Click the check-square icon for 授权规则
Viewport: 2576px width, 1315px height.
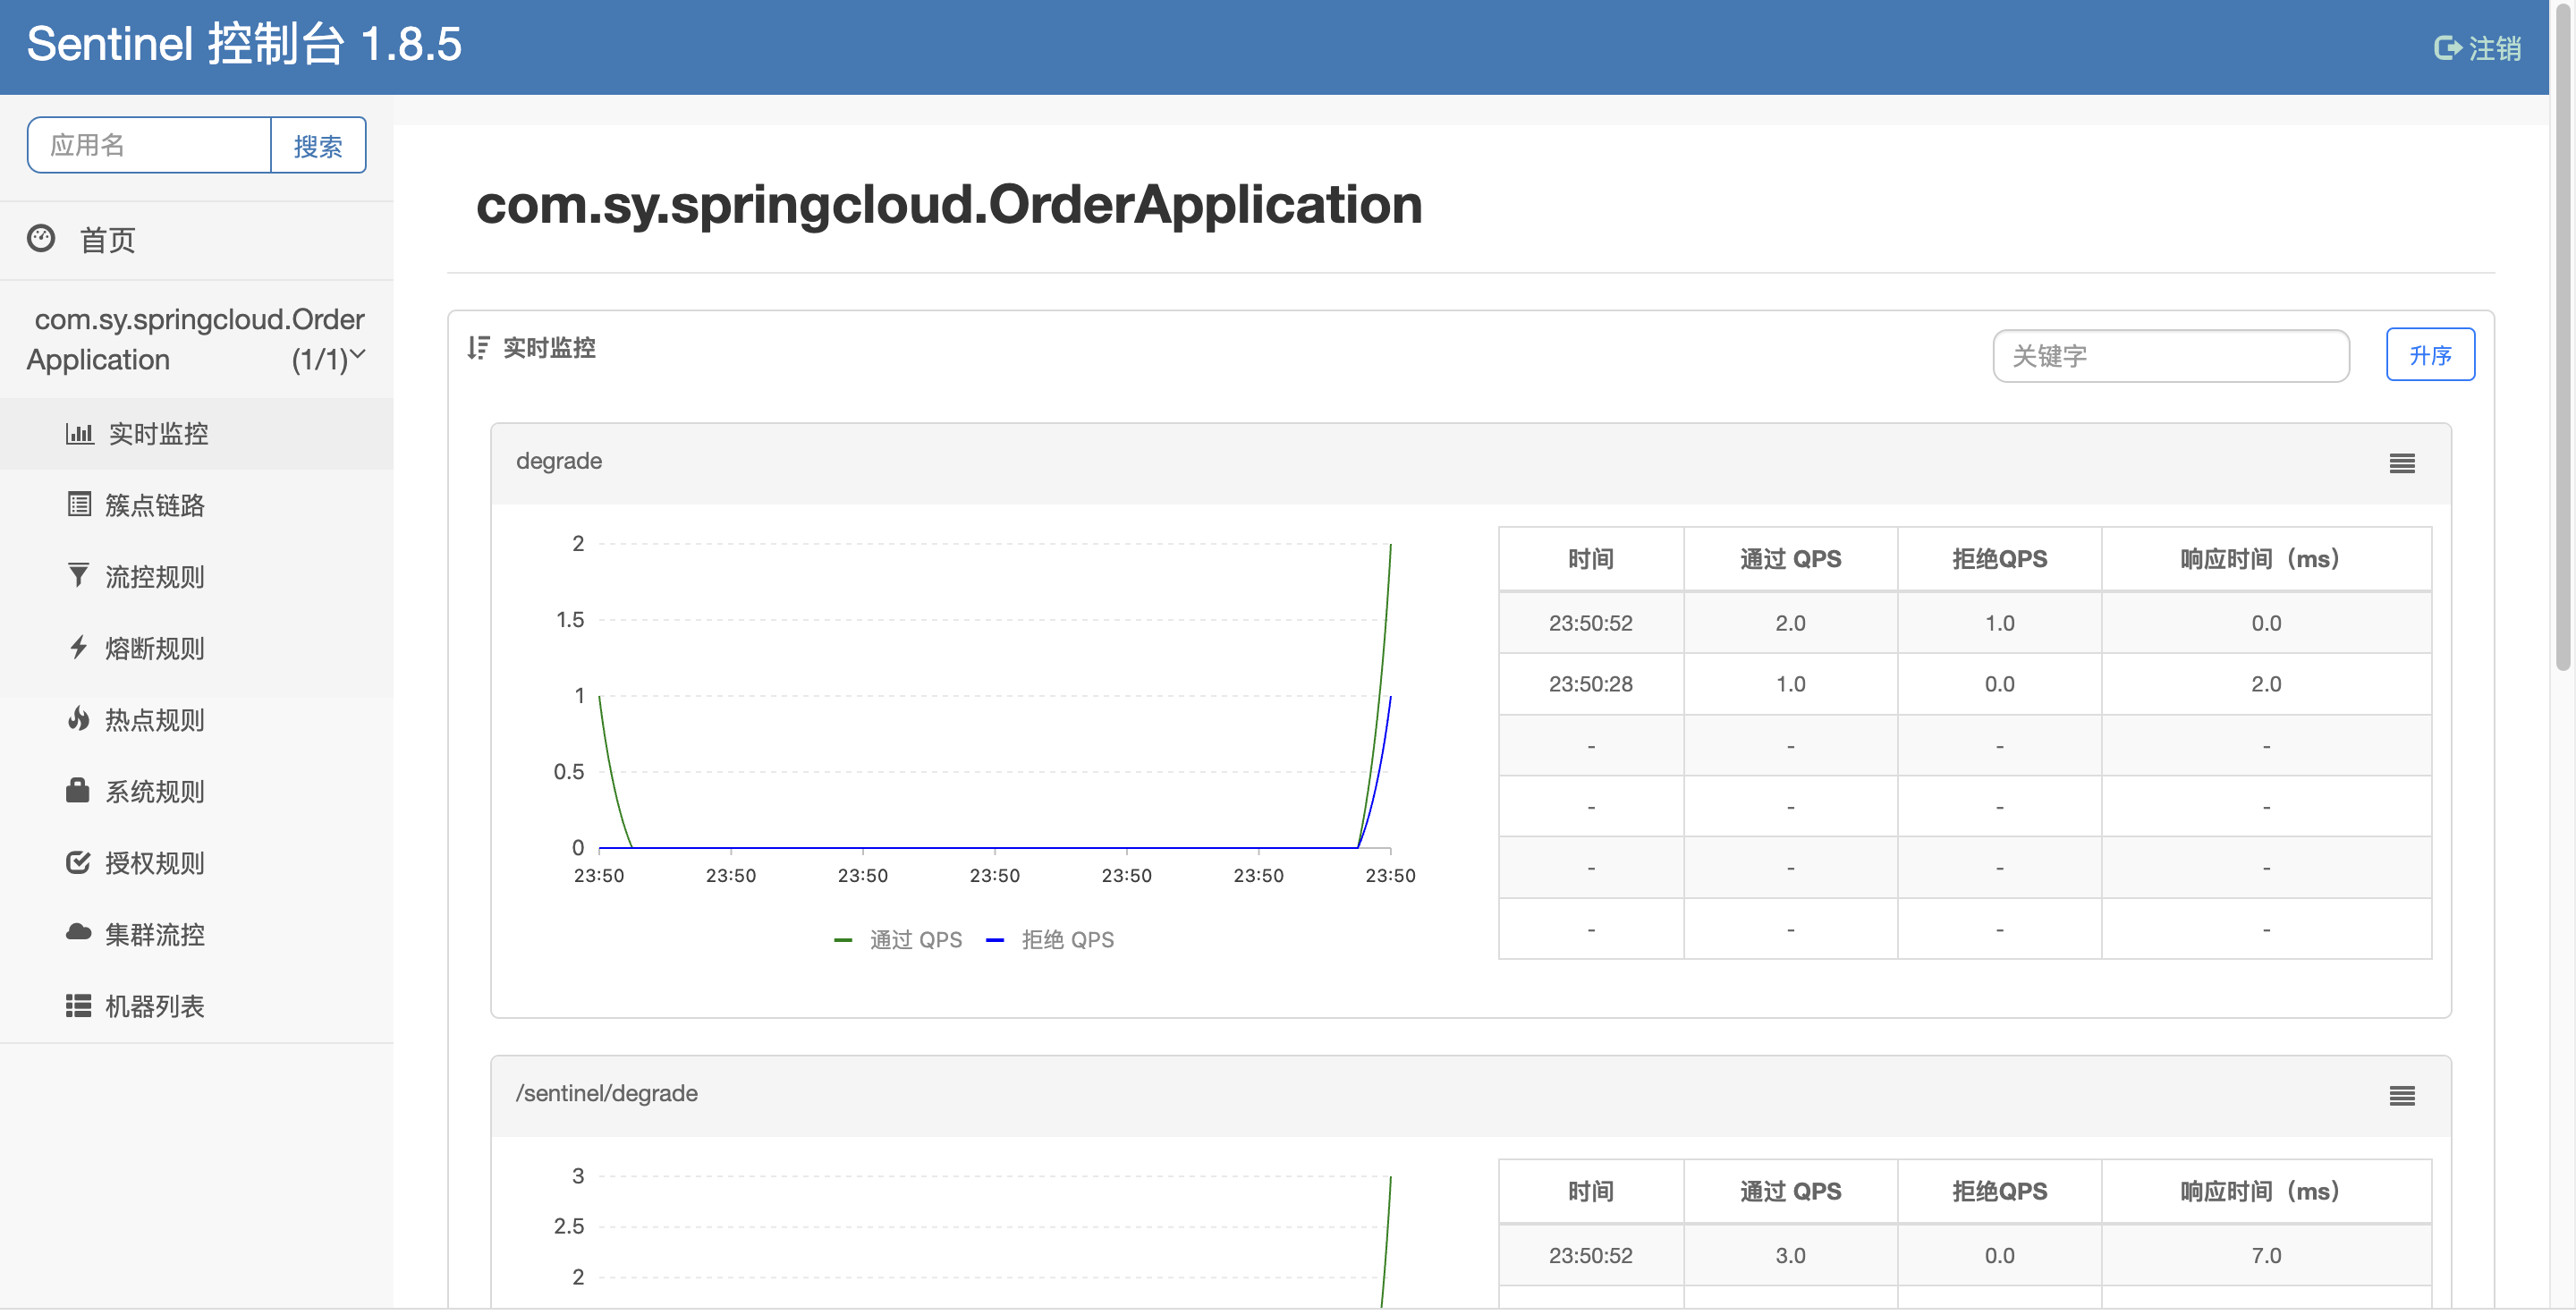pyautogui.click(x=78, y=862)
